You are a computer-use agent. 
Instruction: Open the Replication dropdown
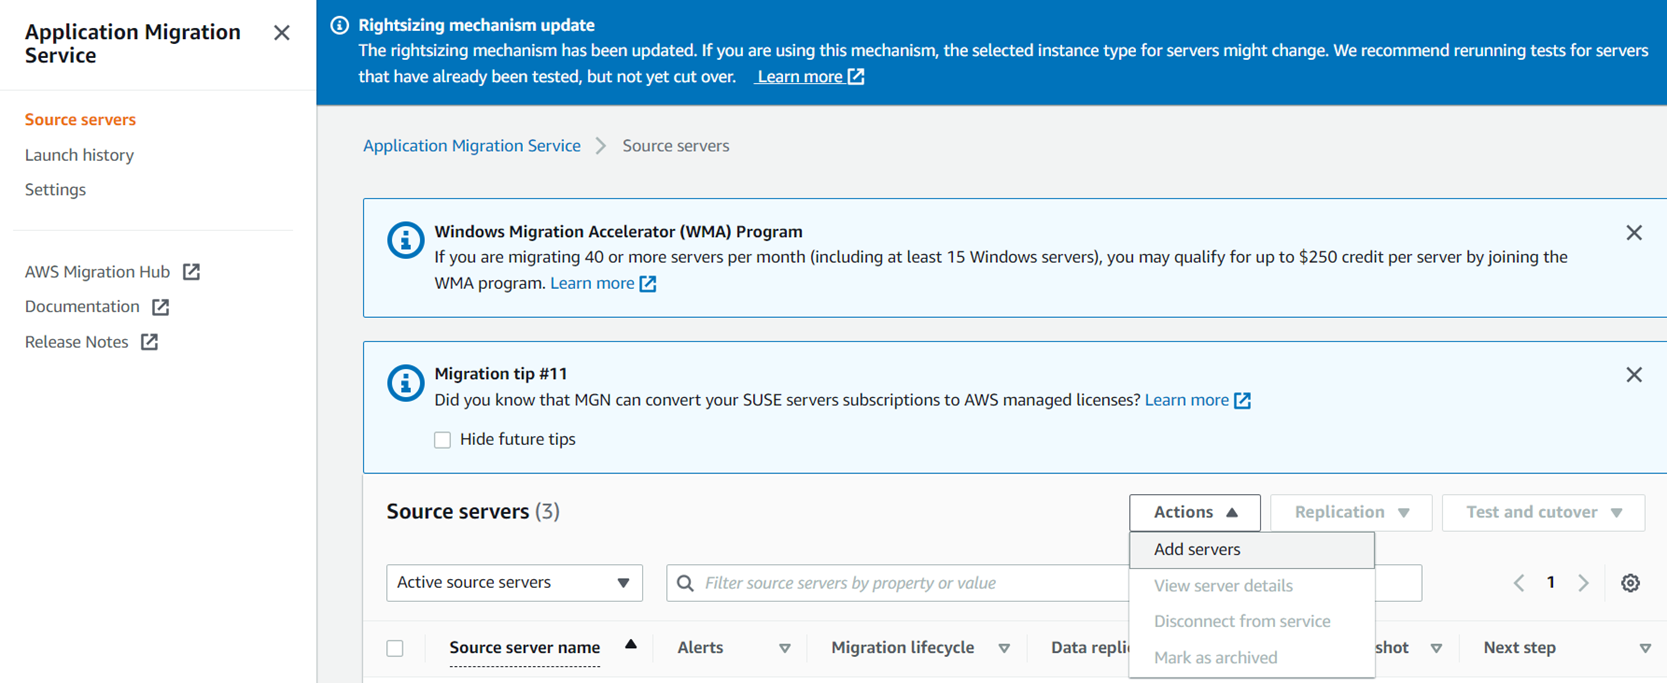(1351, 513)
